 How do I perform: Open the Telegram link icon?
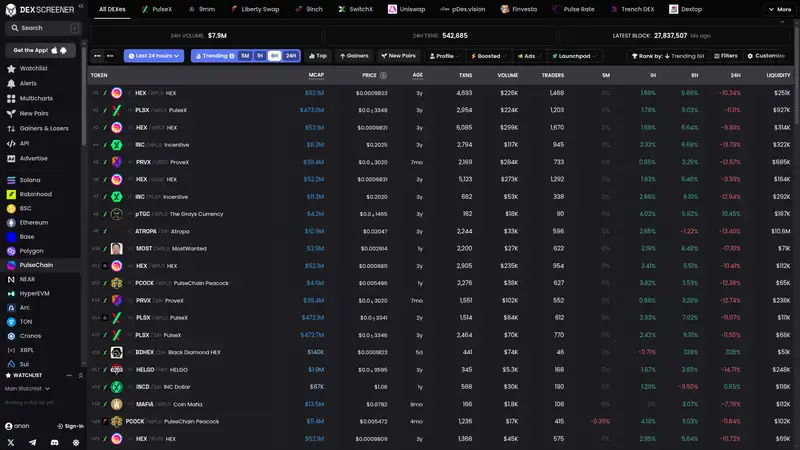tap(33, 442)
